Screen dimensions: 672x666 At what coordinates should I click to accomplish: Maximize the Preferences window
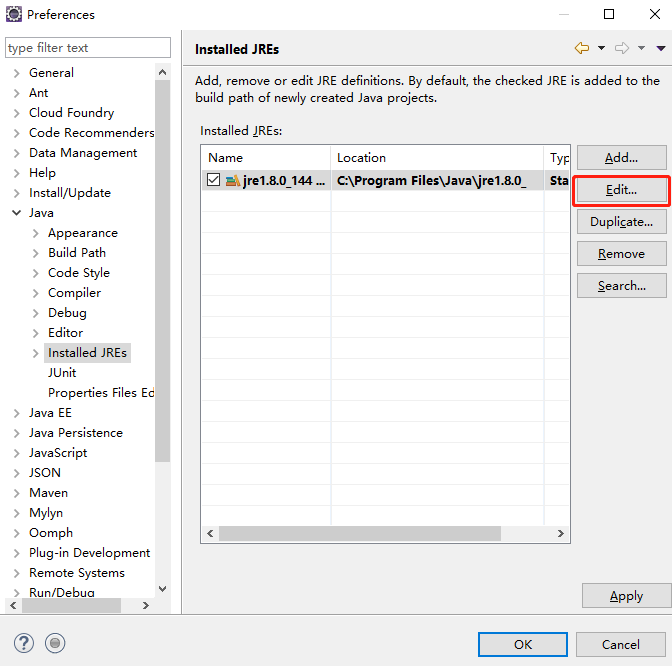pyautogui.click(x=609, y=14)
